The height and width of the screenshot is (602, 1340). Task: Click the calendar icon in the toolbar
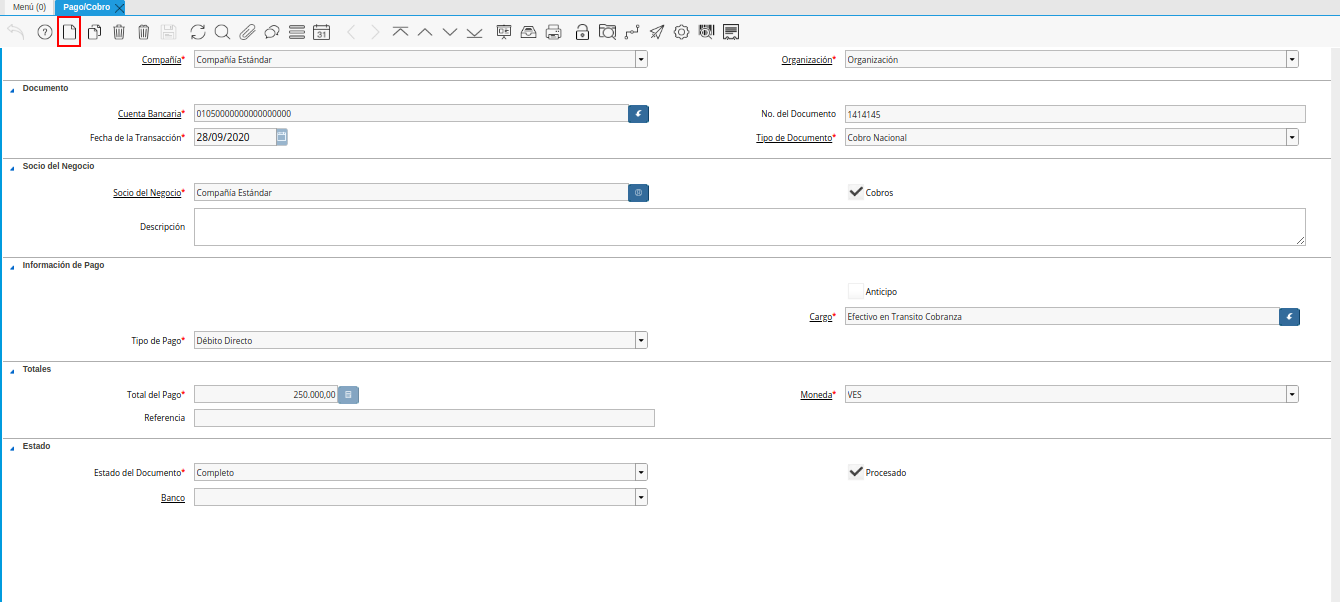pyautogui.click(x=321, y=32)
